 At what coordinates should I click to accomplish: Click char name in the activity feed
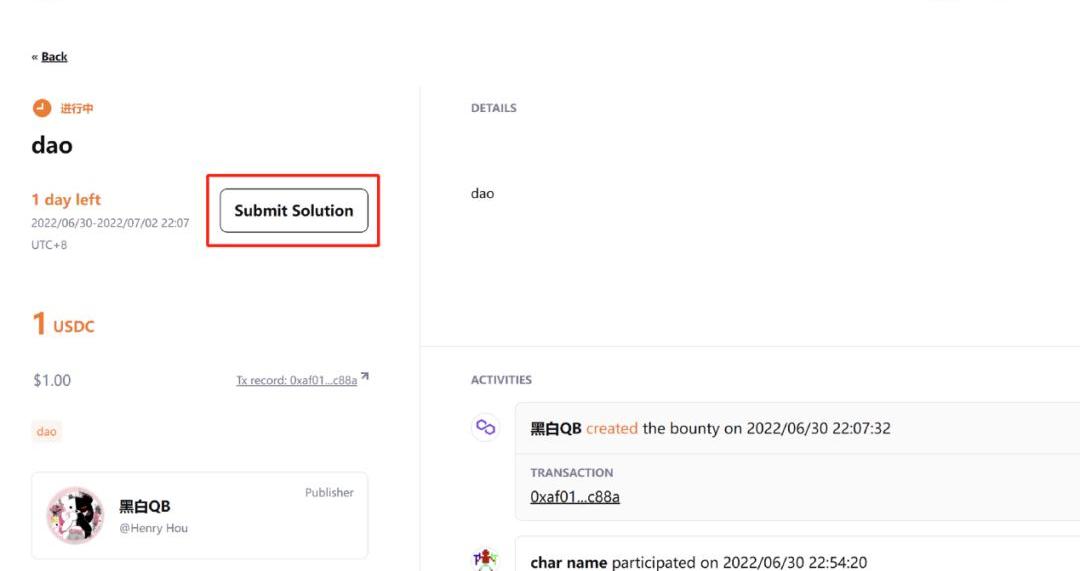coord(568,562)
